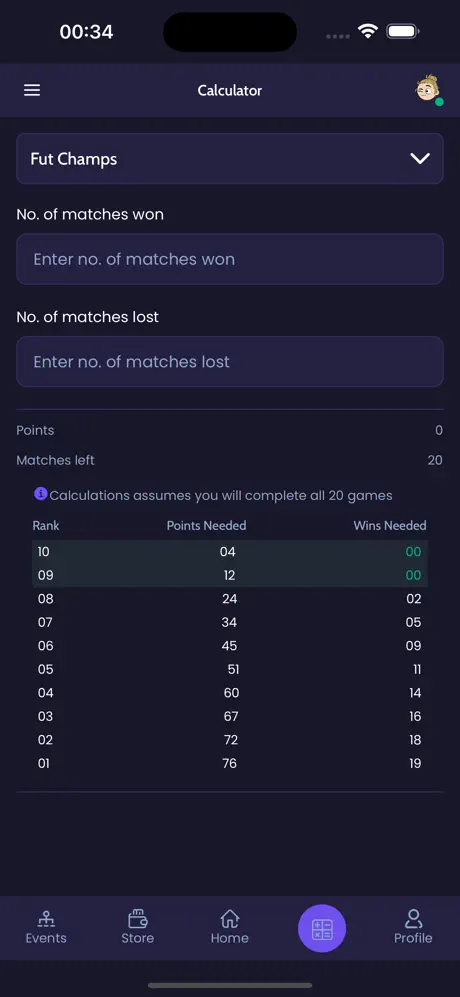
Task: Open the Profile person icon
Action: [x=413, y=919]
